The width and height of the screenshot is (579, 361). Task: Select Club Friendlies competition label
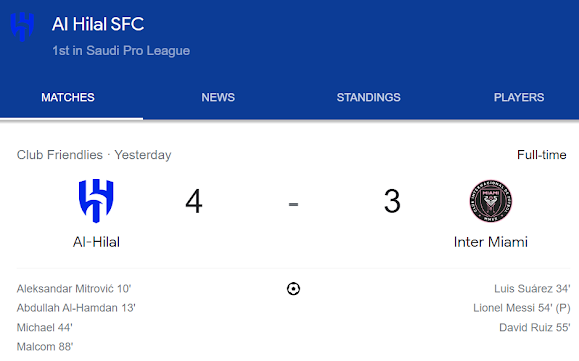pos(59,155)
